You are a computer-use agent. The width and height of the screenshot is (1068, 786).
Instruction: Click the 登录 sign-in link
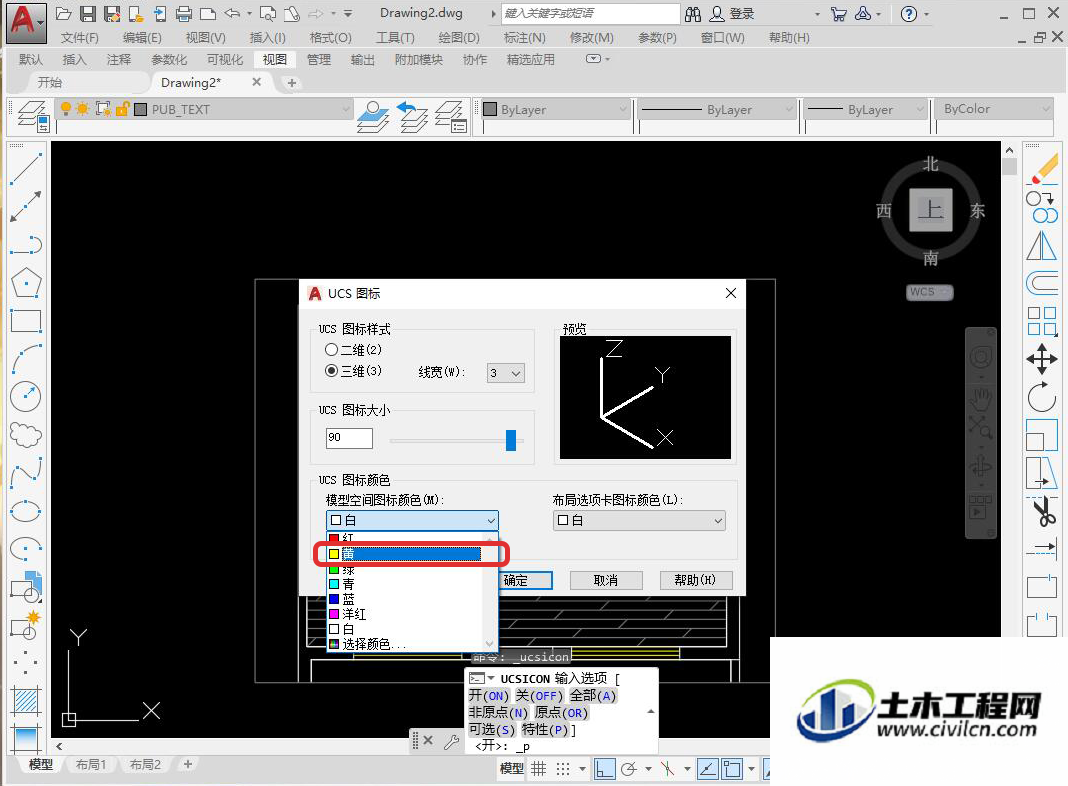(741, 14)
